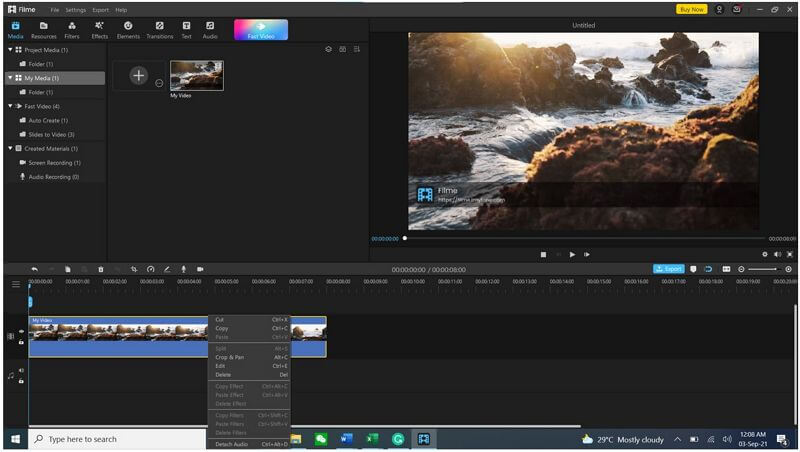800x452 pixels.
Task: Toggle preview volume speaker
Action: point(777,254)
